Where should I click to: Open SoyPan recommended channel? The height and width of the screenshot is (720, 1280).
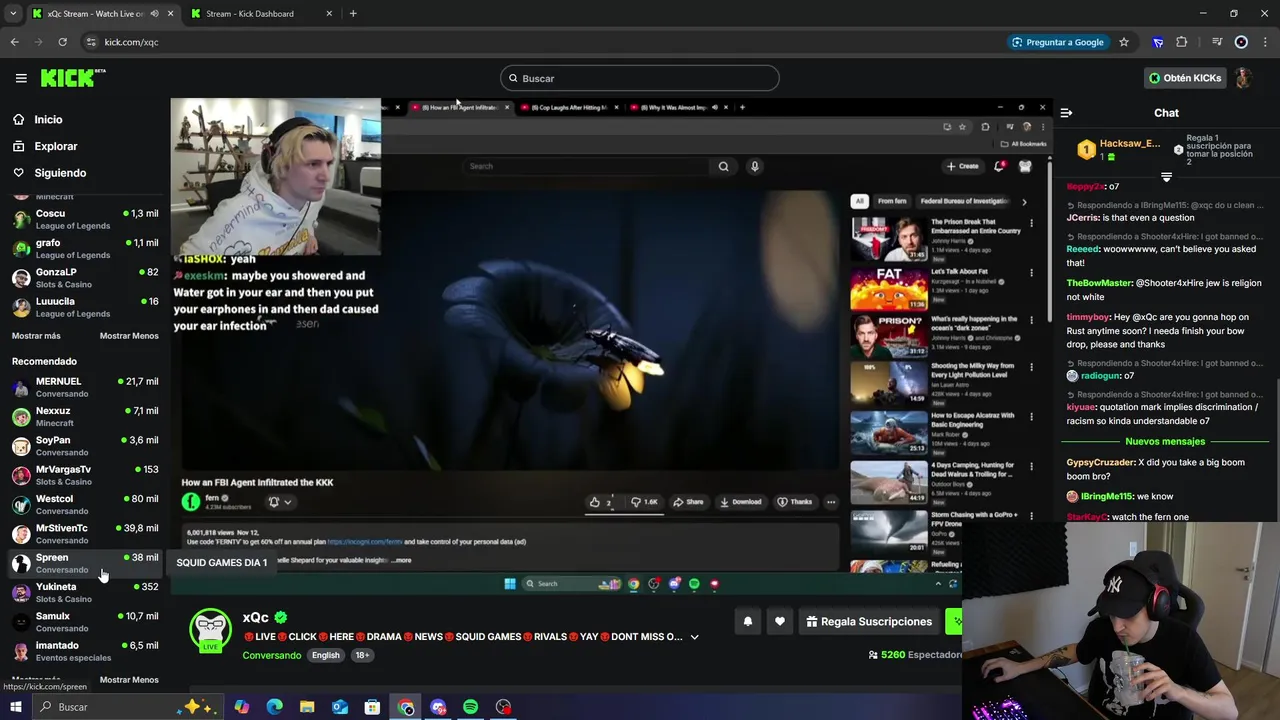point(84,446)
